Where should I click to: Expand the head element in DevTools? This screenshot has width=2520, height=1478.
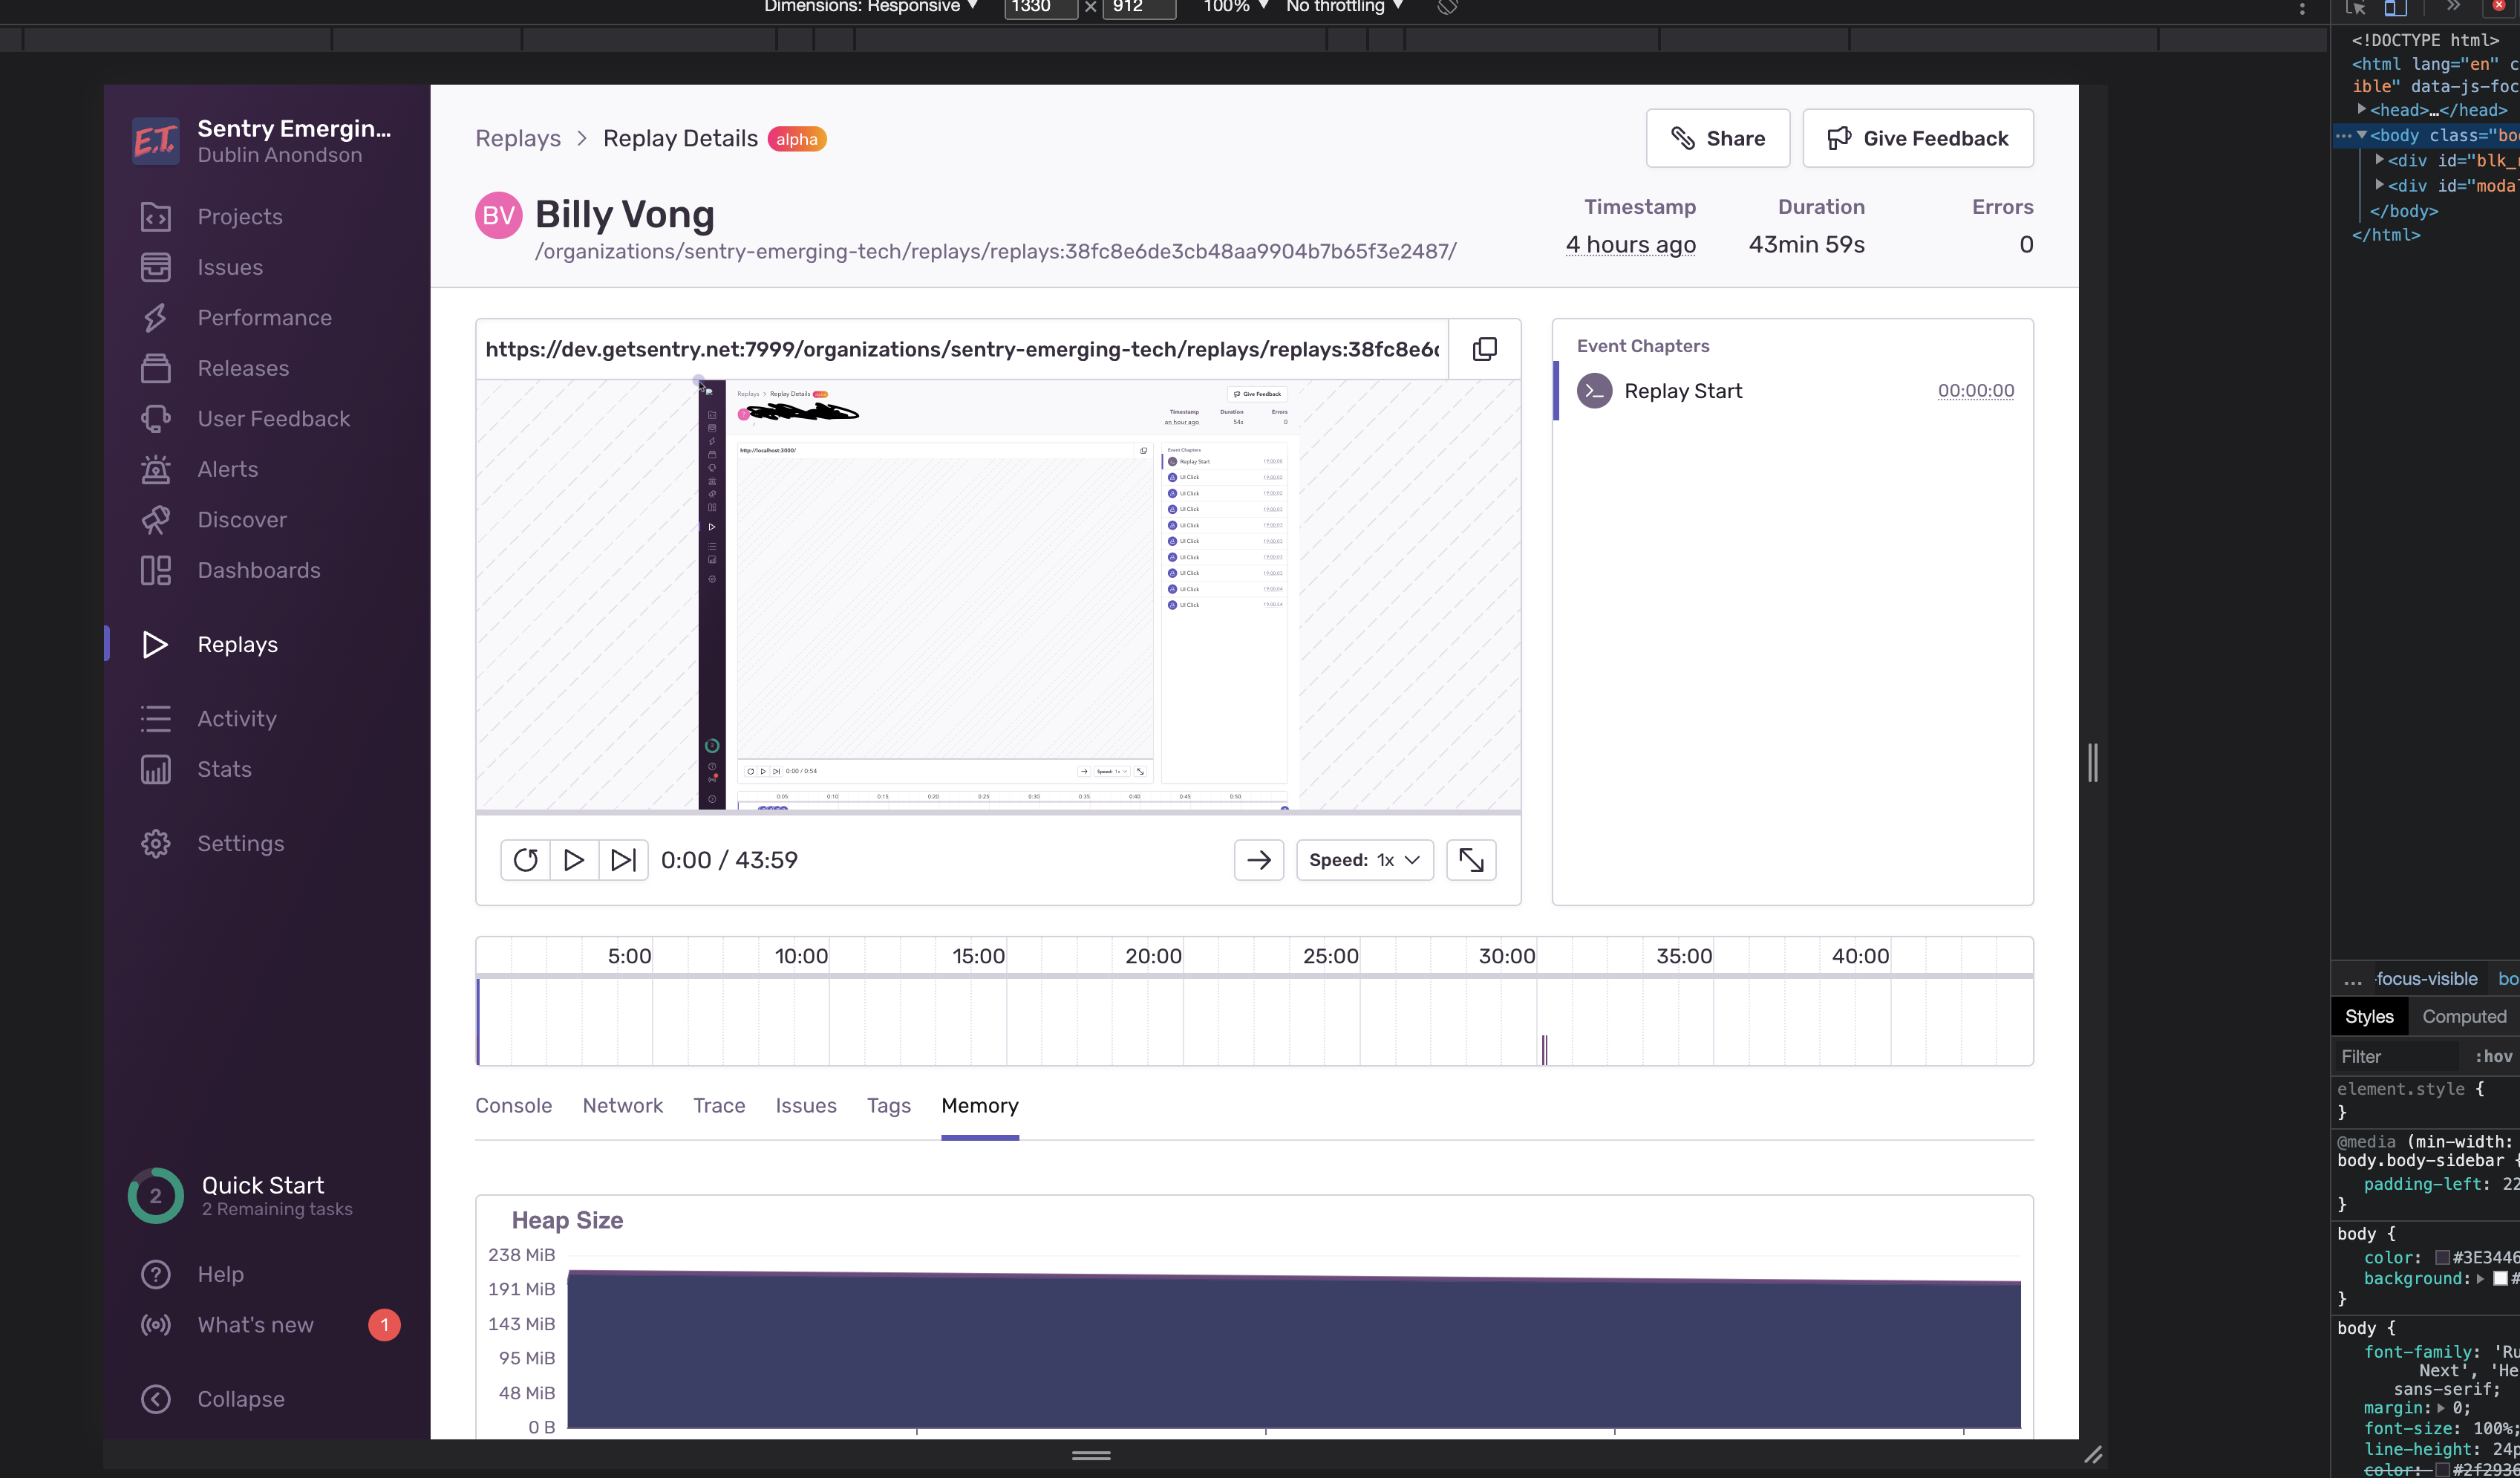coord(2362,110)
